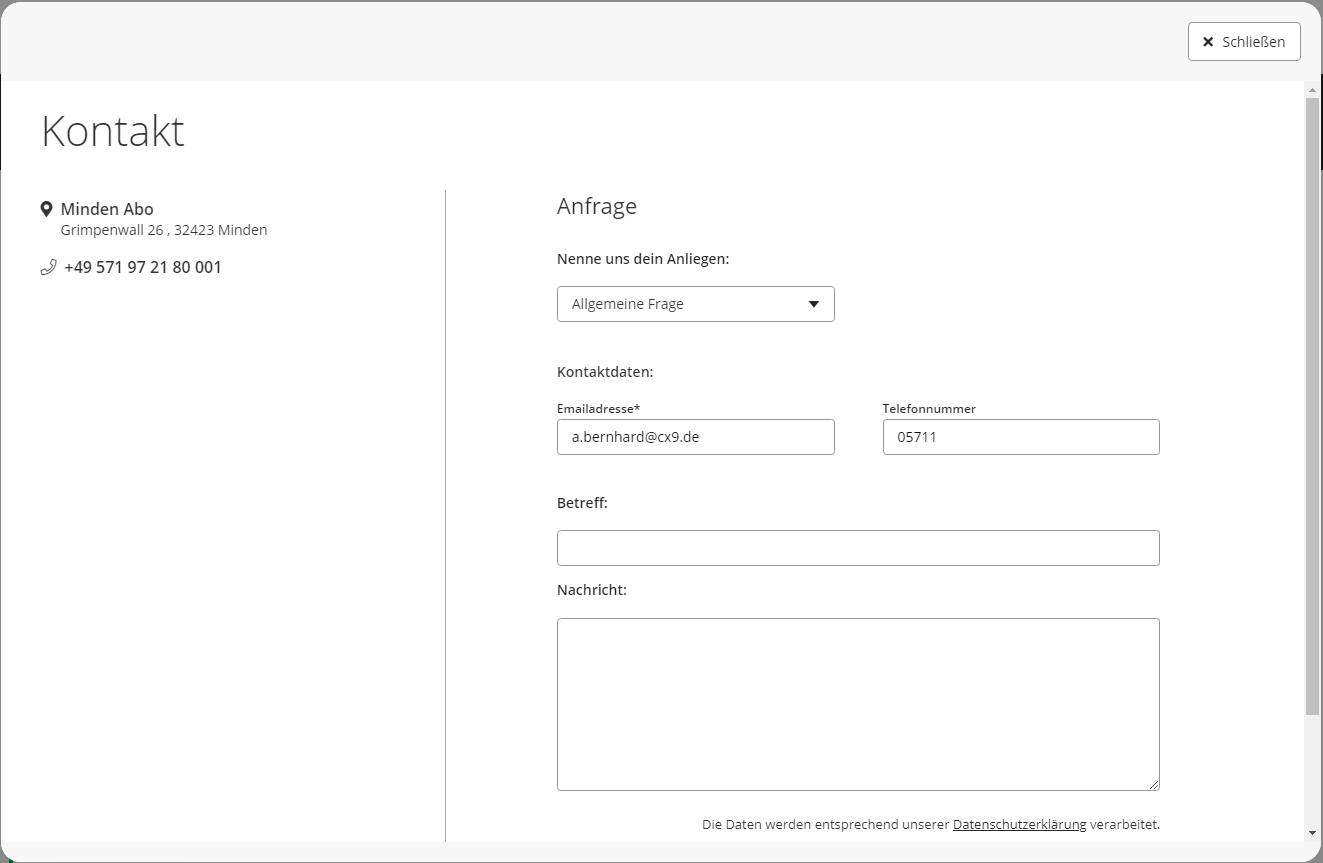Select the Minden Abo location name
The width and height of the screenshot is (1323, 863).
(x=107, y=209)
